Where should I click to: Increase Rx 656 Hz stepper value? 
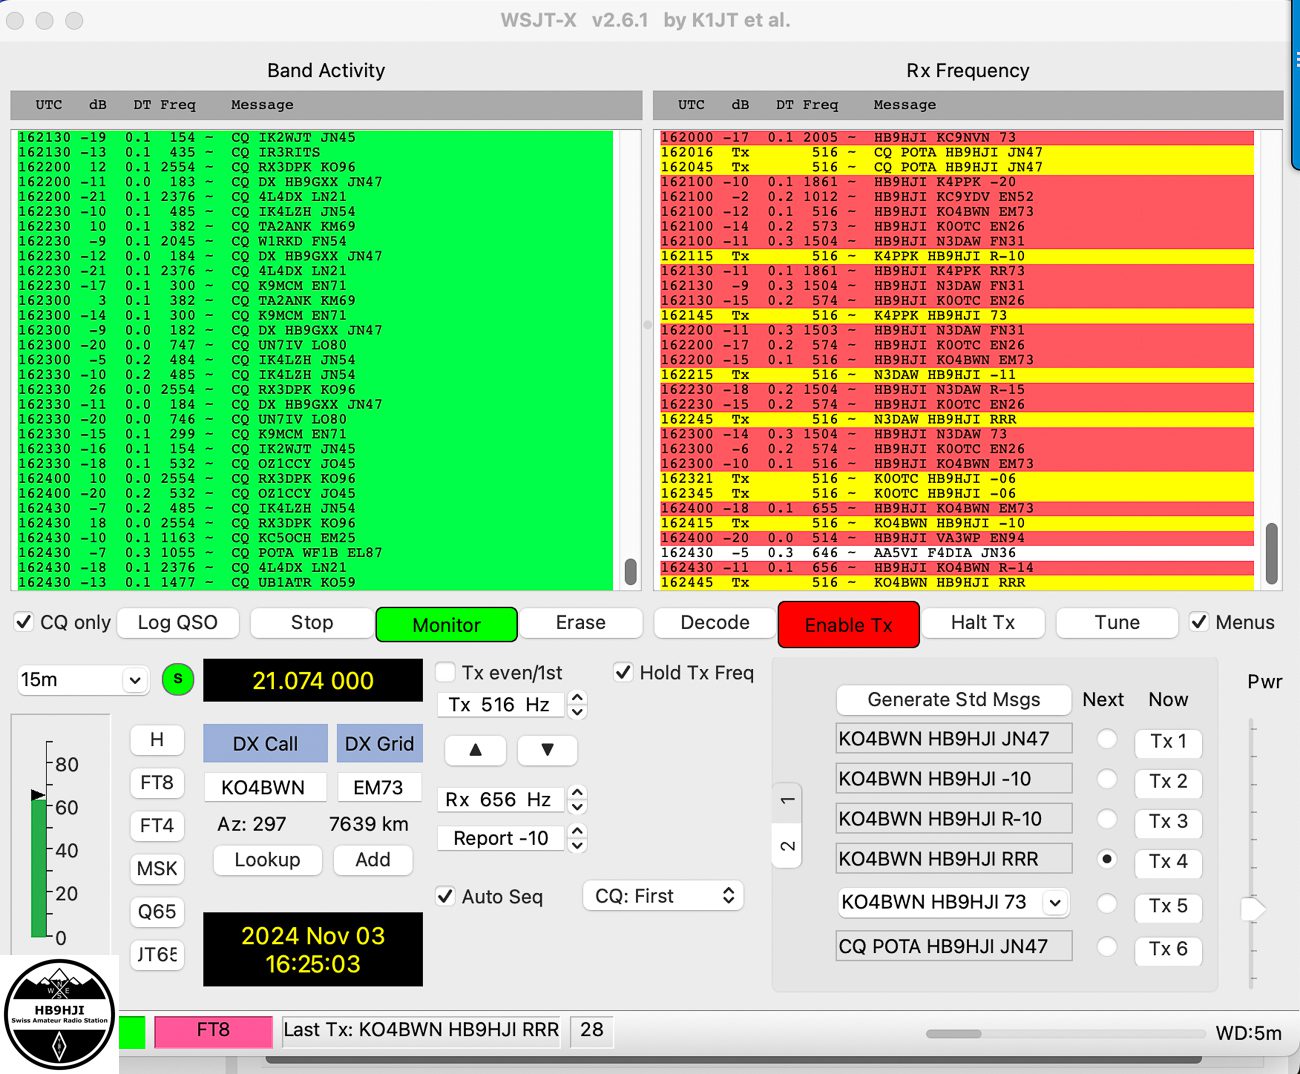(577, 793)
